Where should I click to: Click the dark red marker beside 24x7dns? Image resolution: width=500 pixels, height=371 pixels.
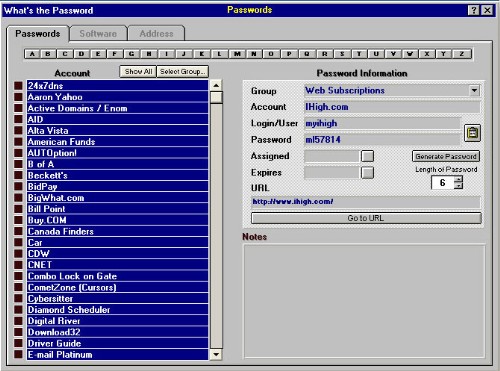pos(18,86)
